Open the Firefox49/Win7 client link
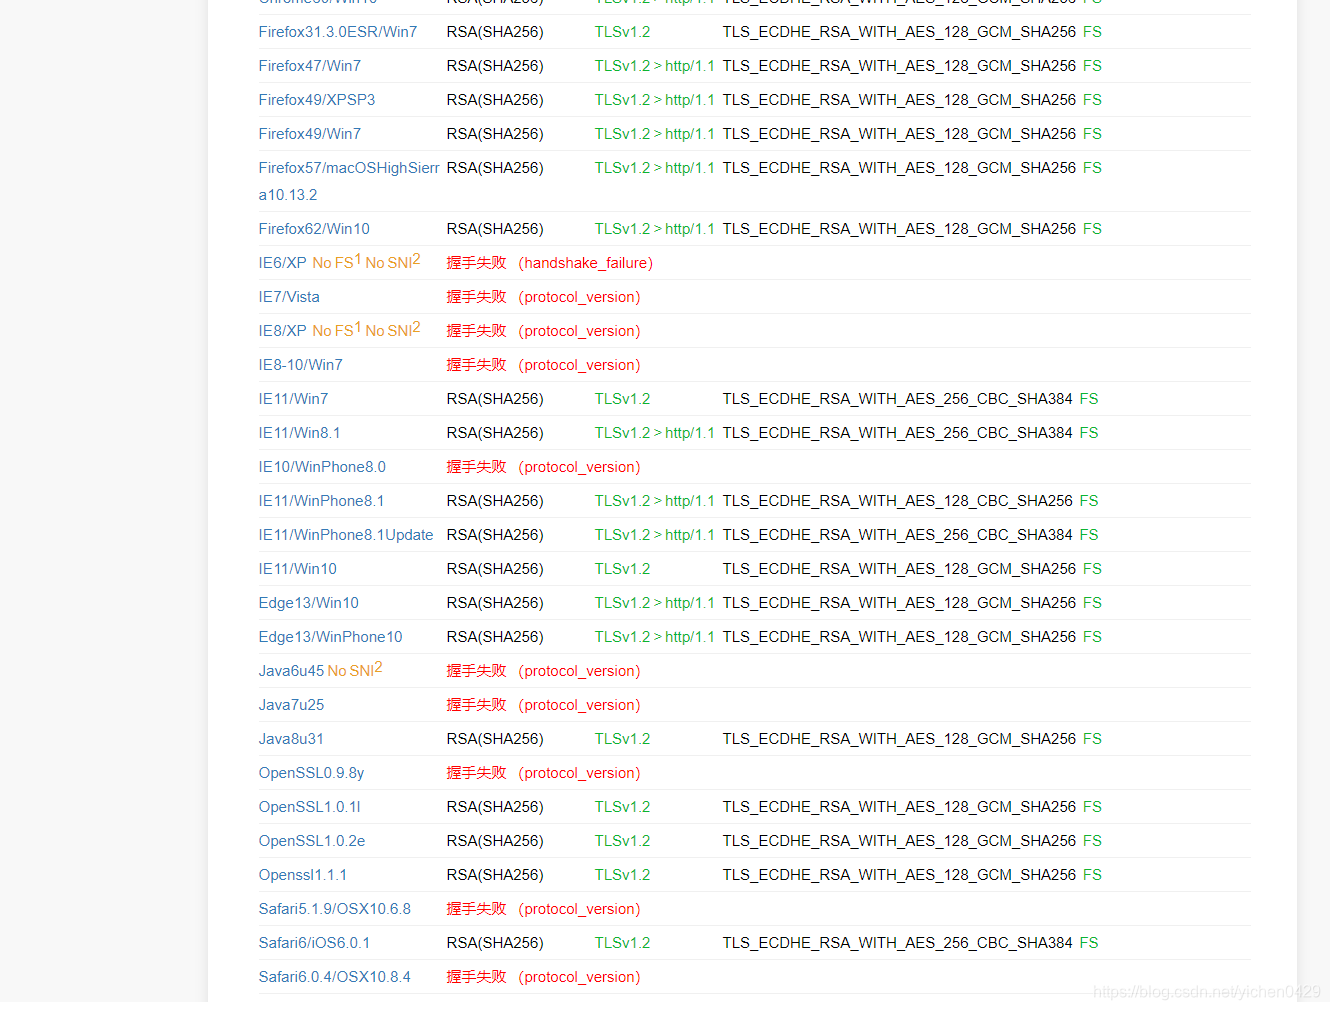This screenshot has width=1330, height=1010. coord(310,134)
